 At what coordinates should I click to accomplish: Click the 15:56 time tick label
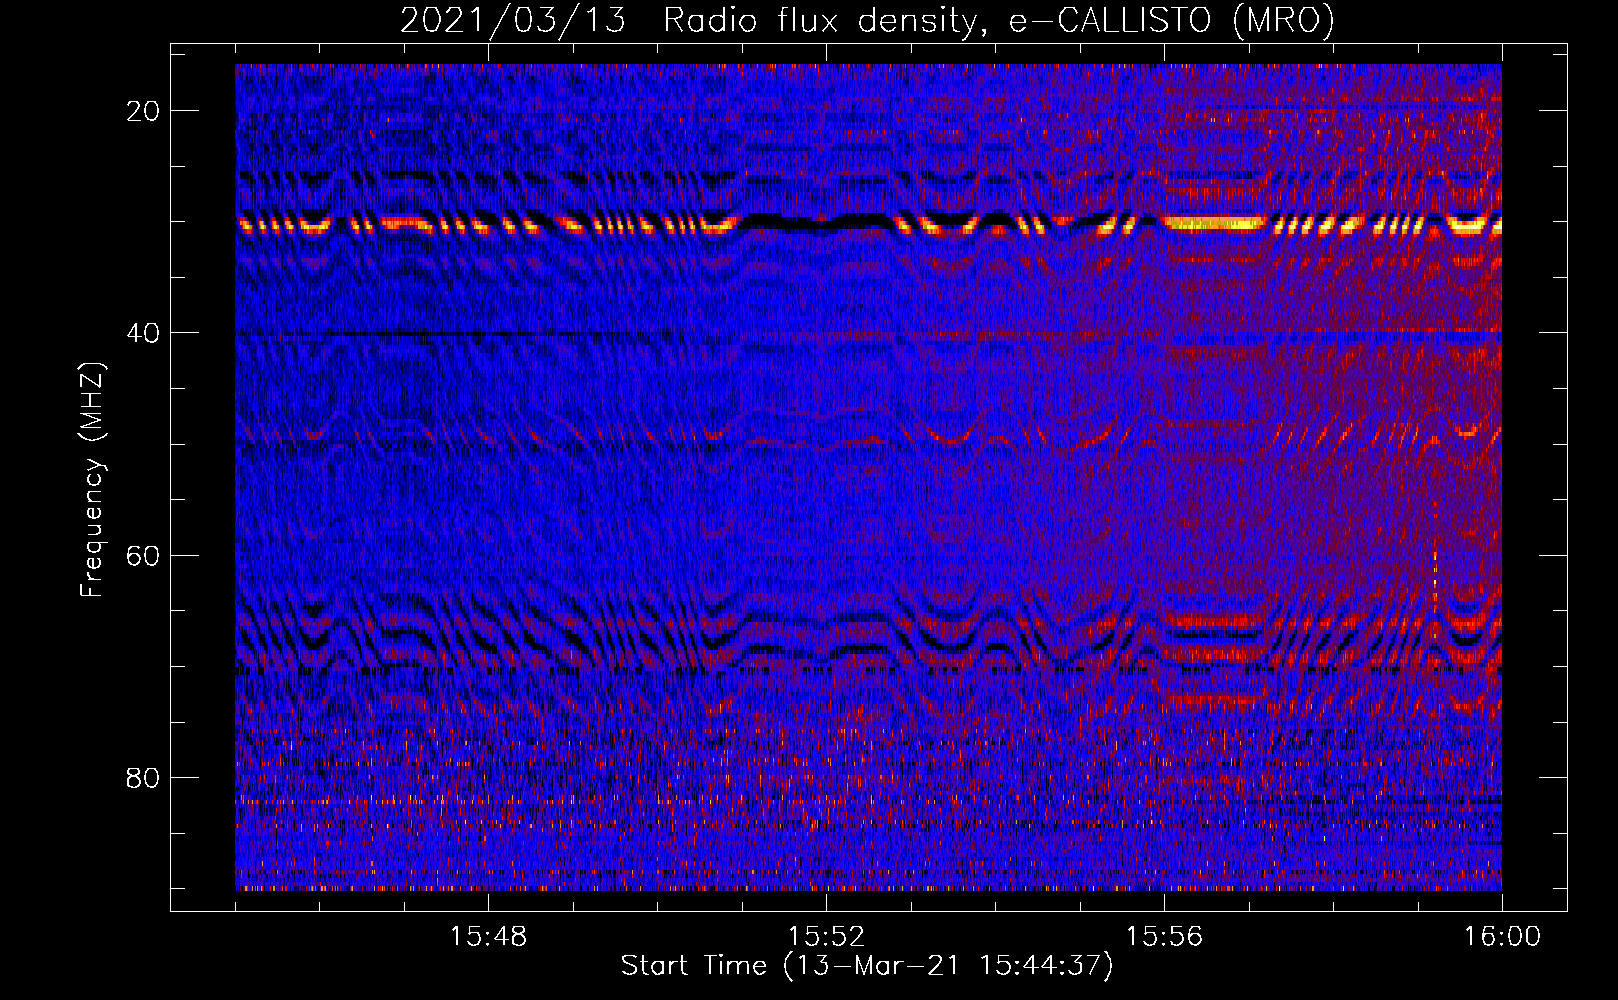(1164, 937)
